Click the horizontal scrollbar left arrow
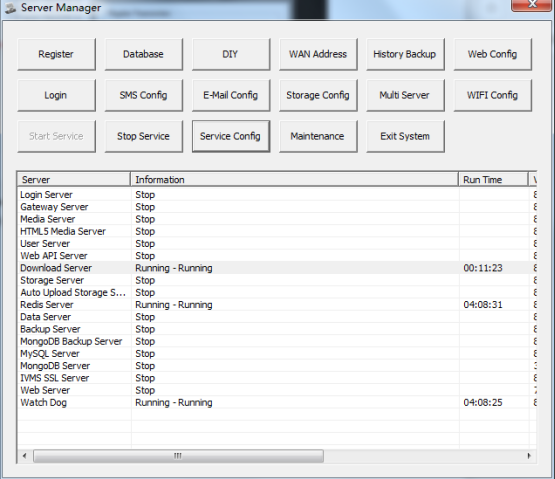Screen dimensions: 555x479 [x=24, y=456]
